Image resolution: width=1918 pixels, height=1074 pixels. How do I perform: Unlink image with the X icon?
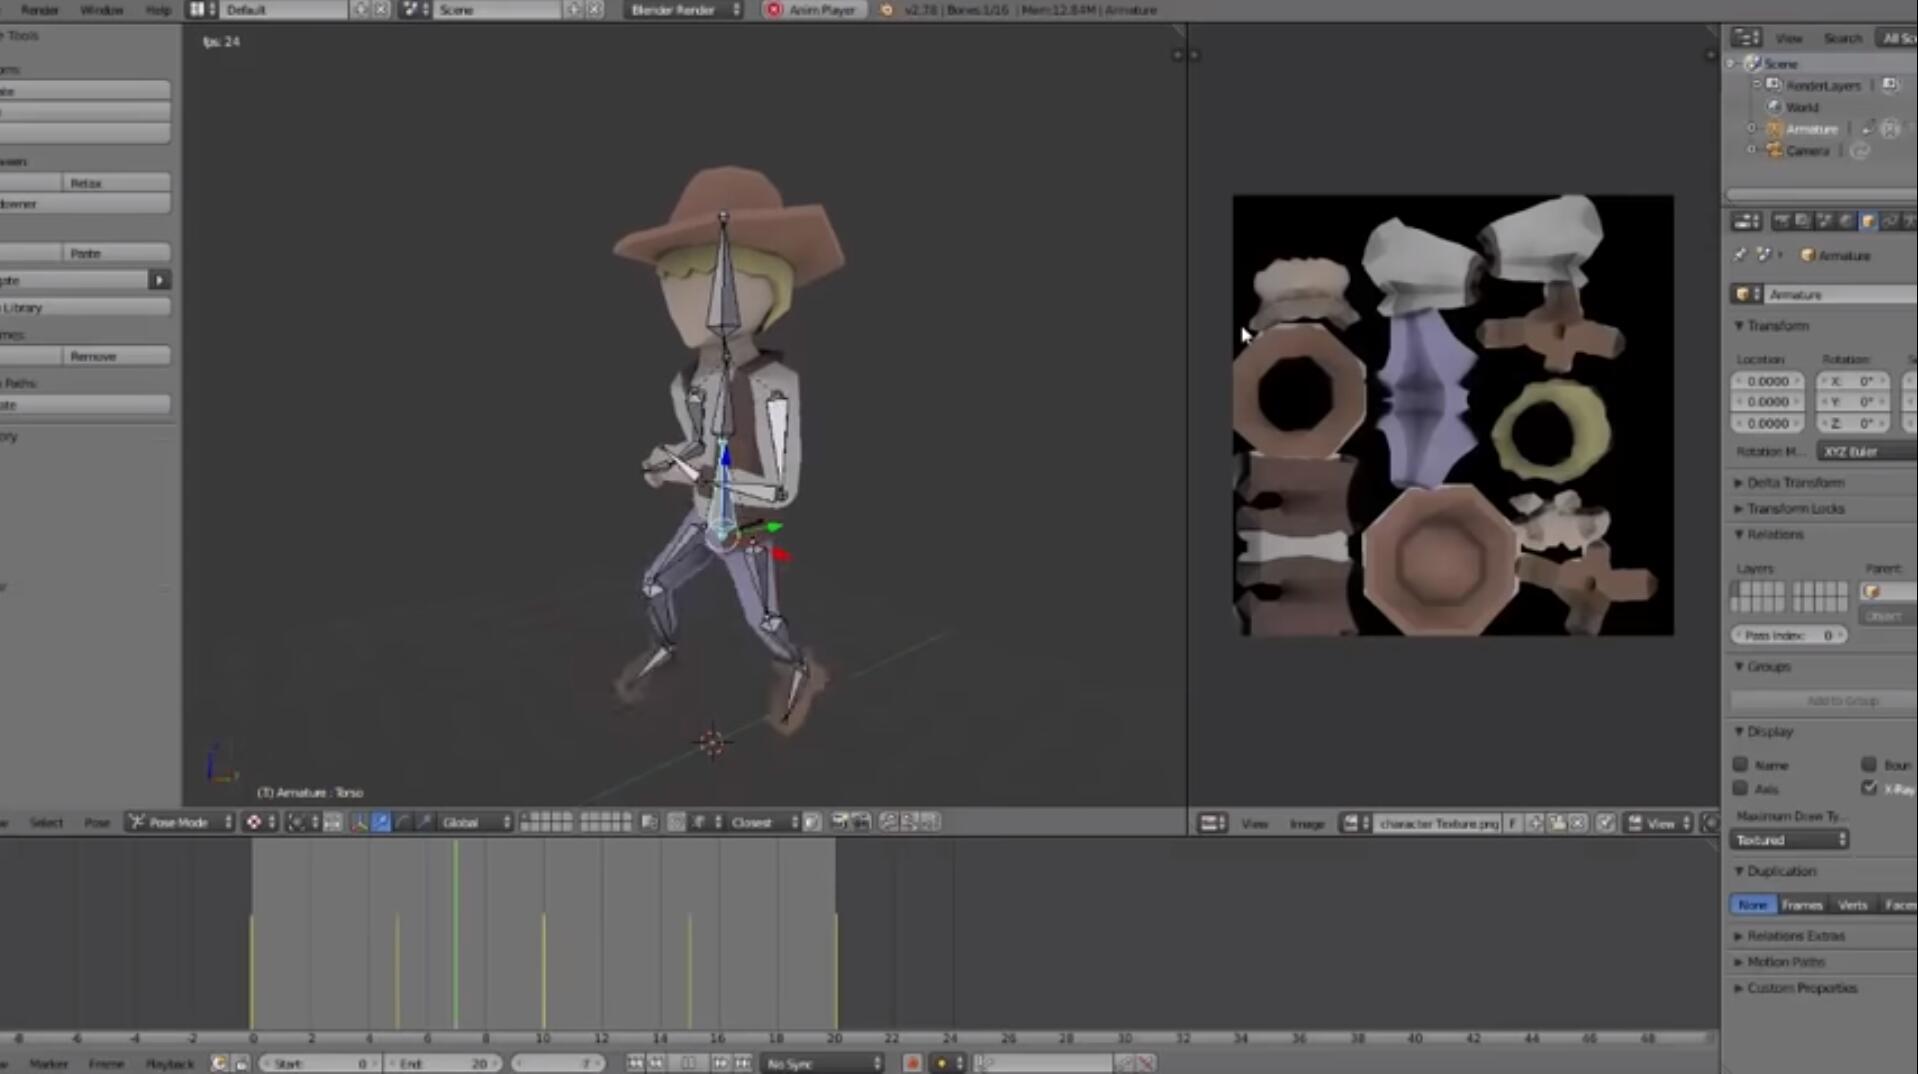(x=1578, y=823)
